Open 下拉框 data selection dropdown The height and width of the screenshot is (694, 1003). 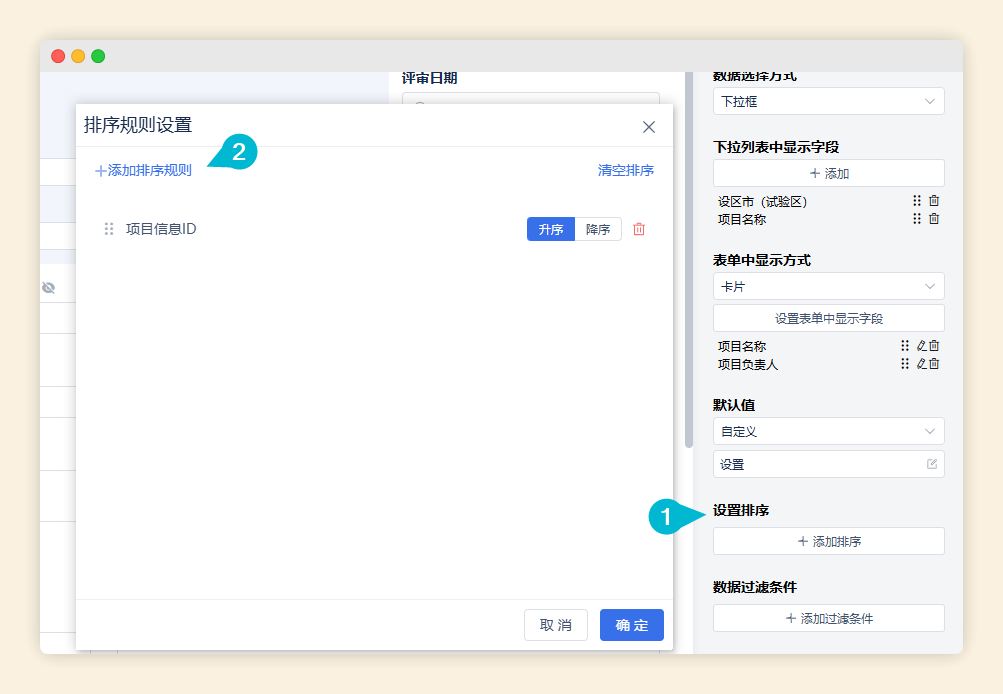tap(829, 101)
